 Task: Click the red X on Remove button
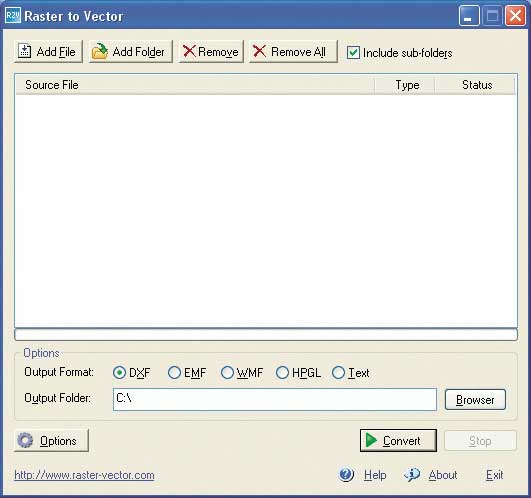tap(189, 51)
